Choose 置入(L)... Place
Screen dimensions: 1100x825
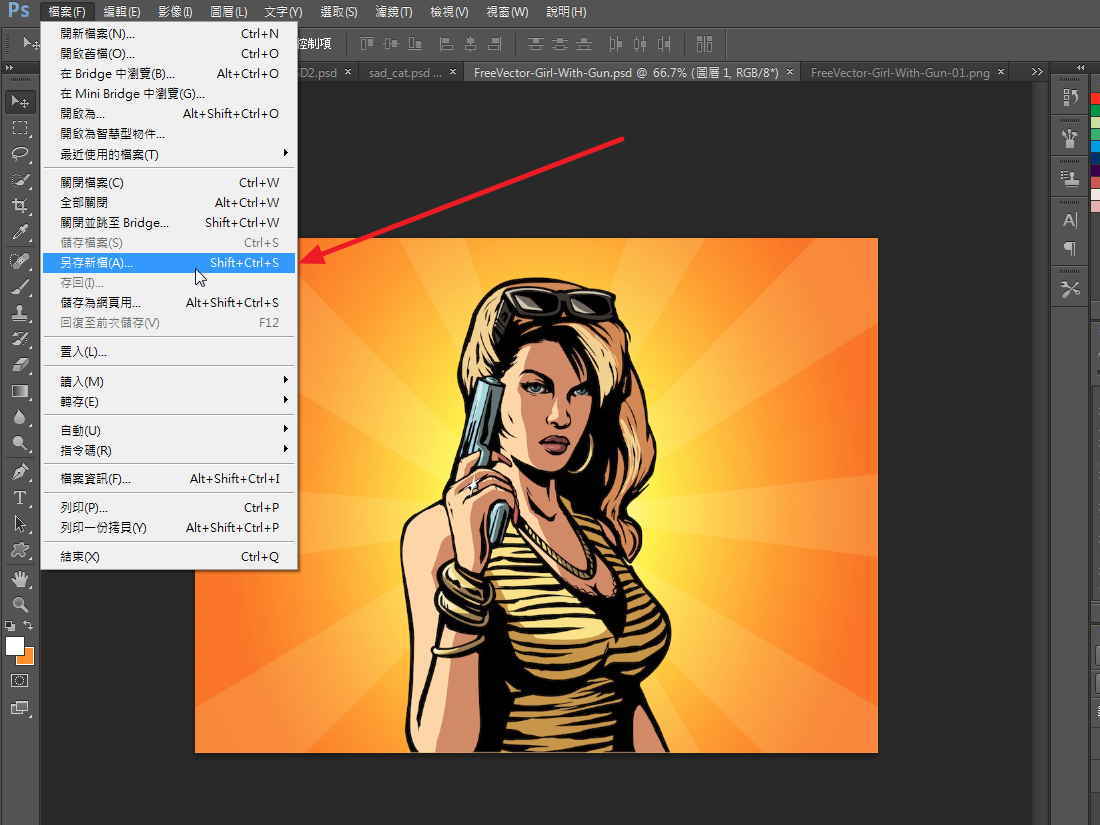tap(169, 351)
